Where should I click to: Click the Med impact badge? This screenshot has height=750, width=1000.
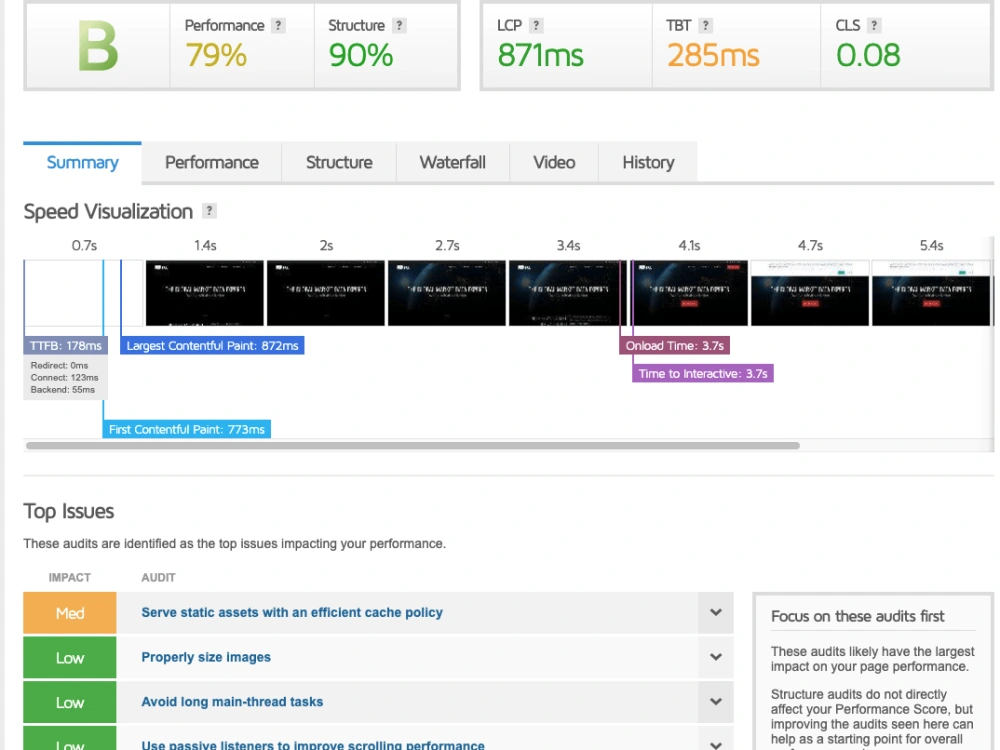[x=70, y=613]
